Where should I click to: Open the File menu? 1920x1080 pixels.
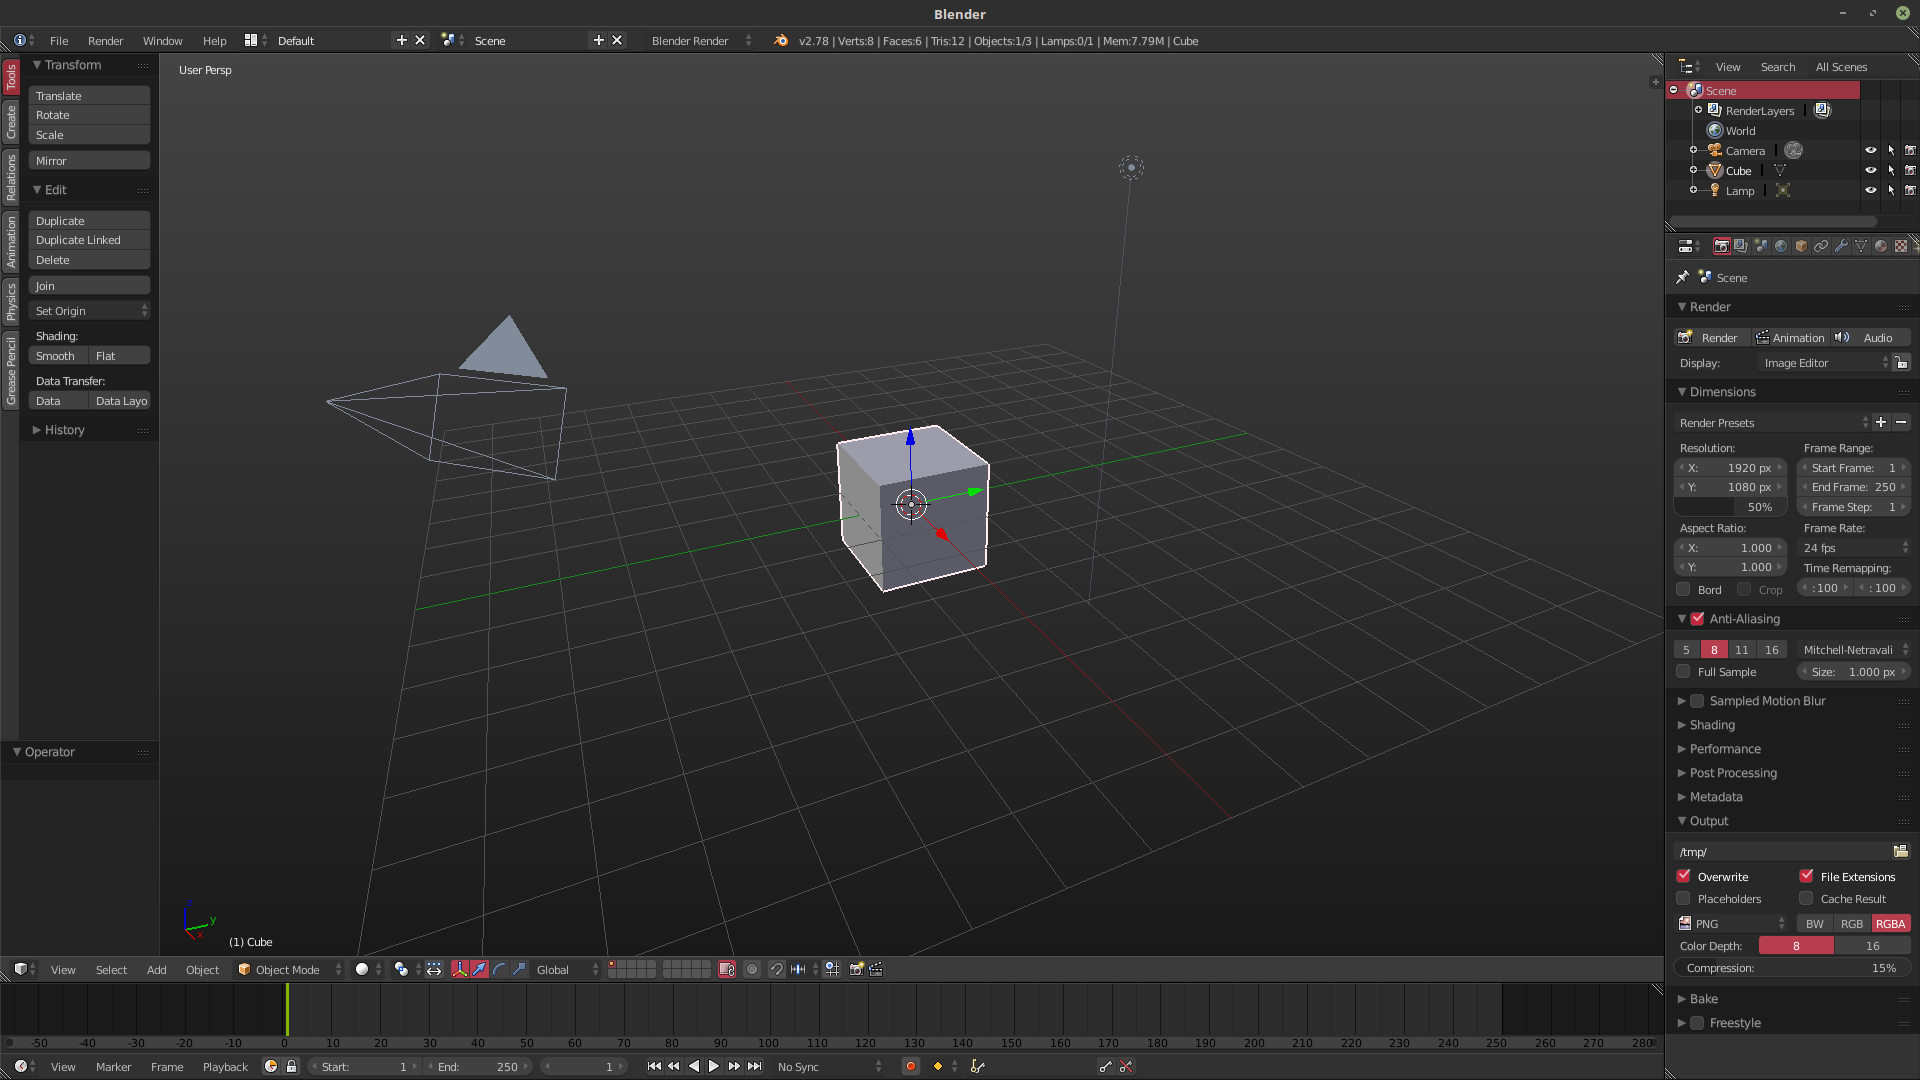click(59, 41)
